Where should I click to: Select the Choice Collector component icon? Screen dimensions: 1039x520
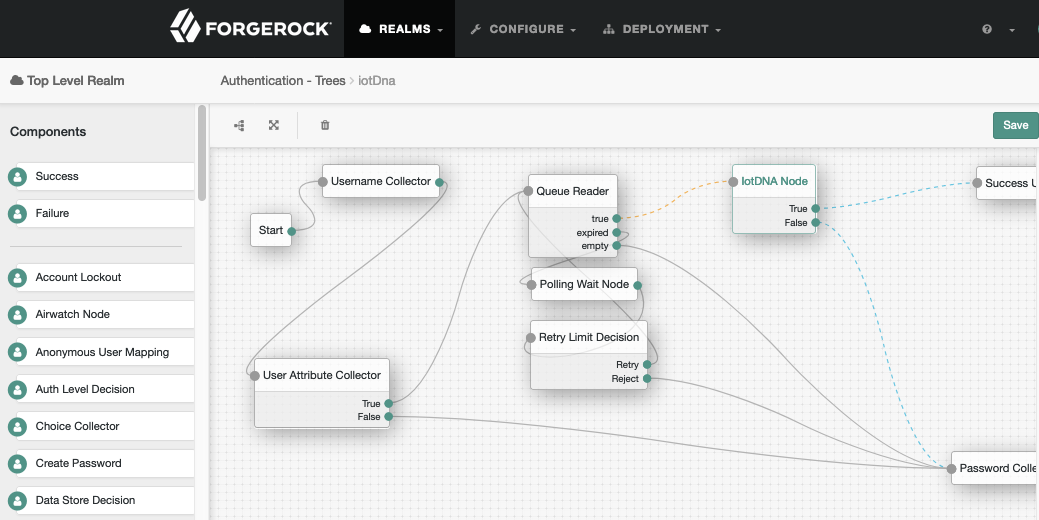coord(17,427)
